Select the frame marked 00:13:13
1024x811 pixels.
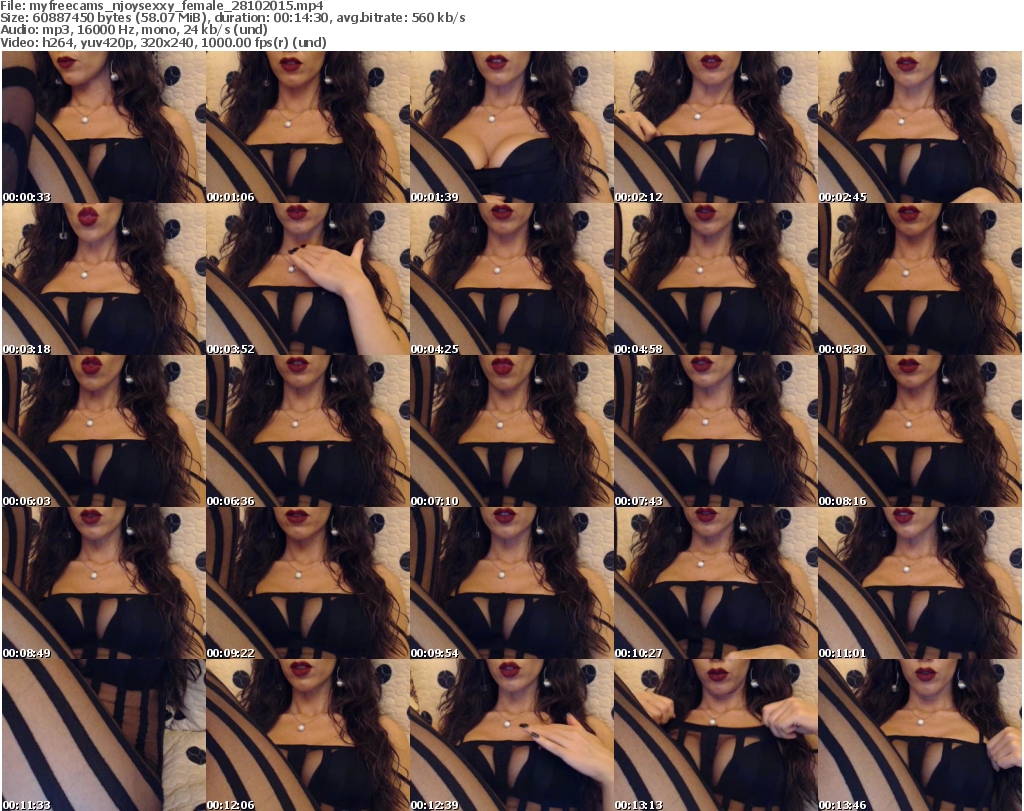point(716,735)
